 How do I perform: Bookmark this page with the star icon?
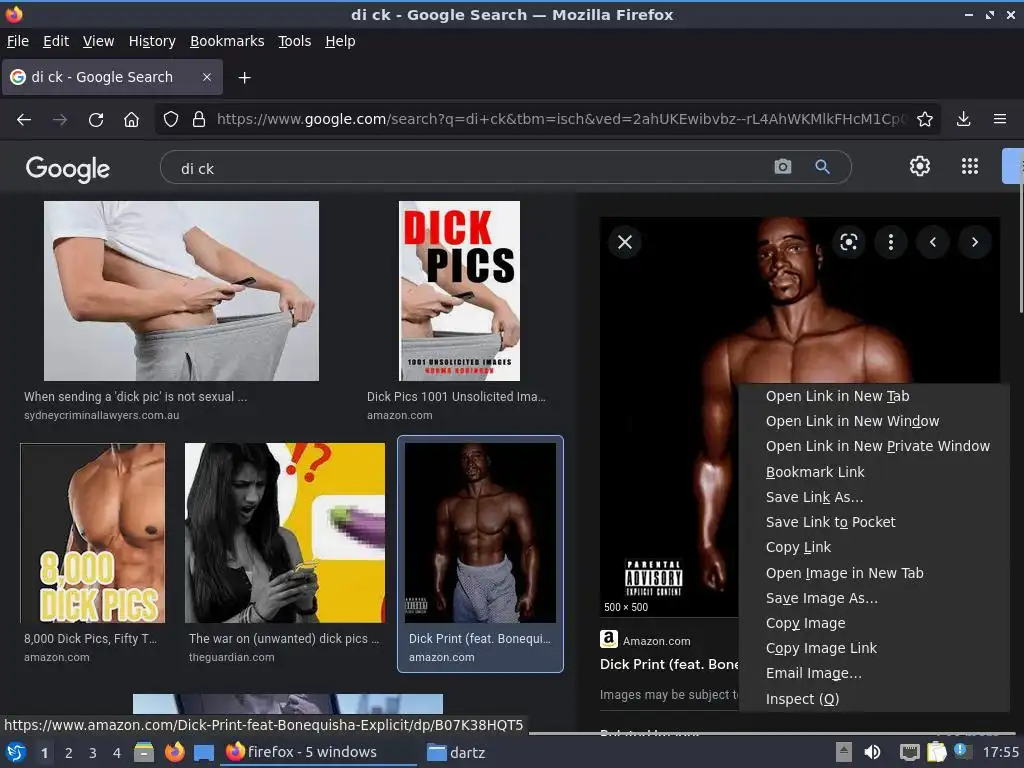click(x=925, y=120)
